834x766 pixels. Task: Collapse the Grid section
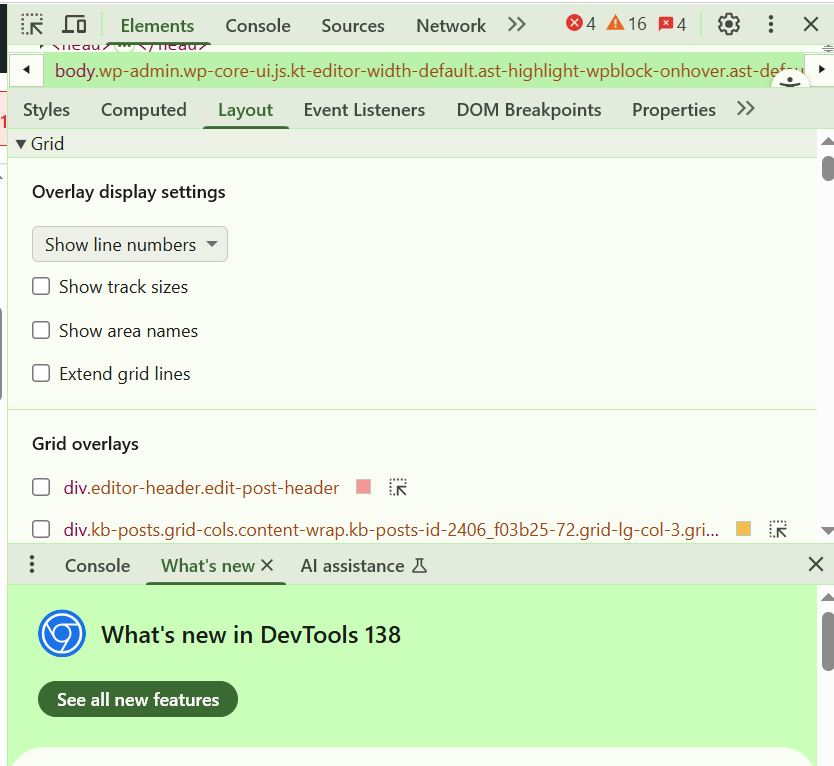tap(21, 143)
